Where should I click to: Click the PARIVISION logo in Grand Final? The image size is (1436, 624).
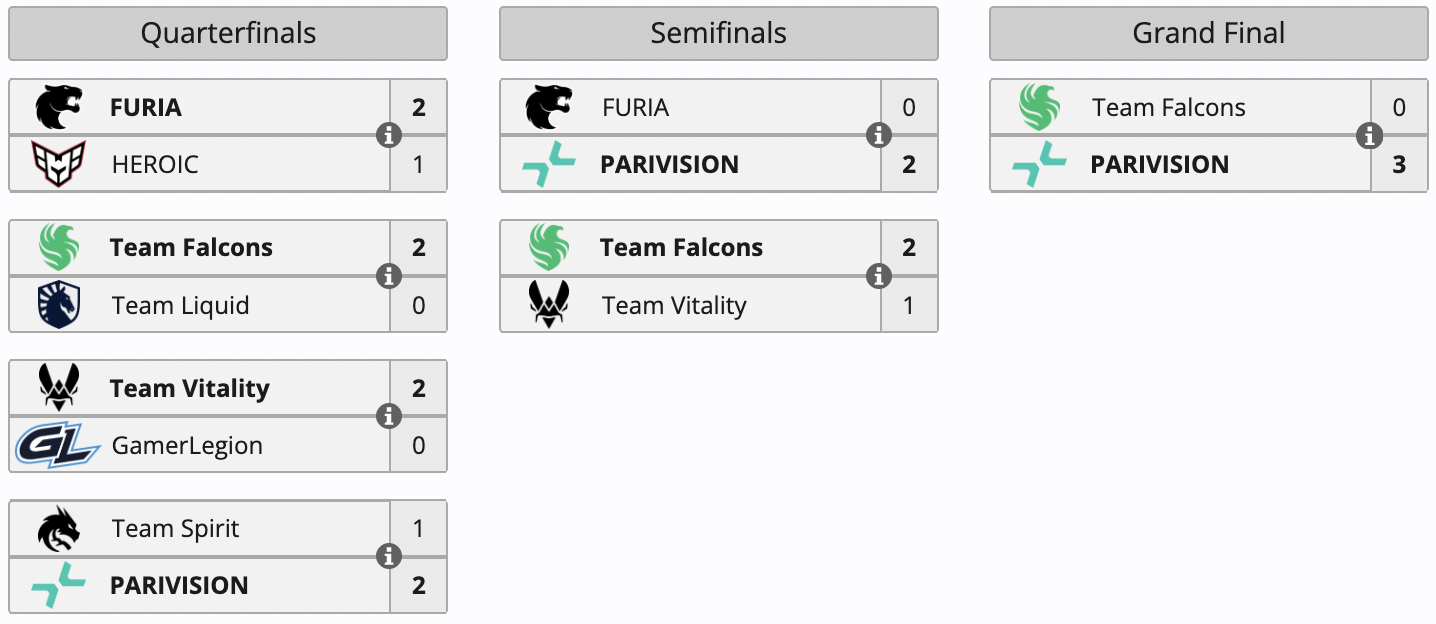pyautogui.click(x=1039, y=165)
